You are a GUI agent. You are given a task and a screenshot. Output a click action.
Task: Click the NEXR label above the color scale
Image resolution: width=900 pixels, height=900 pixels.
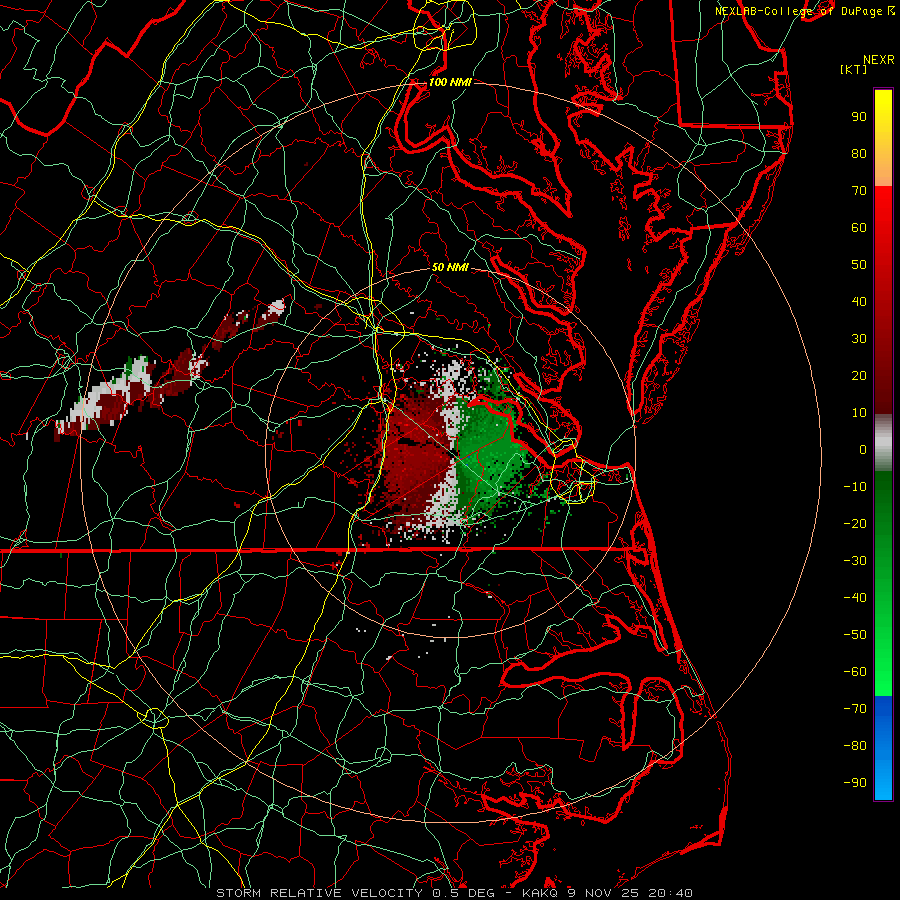(x=879, y=60)
